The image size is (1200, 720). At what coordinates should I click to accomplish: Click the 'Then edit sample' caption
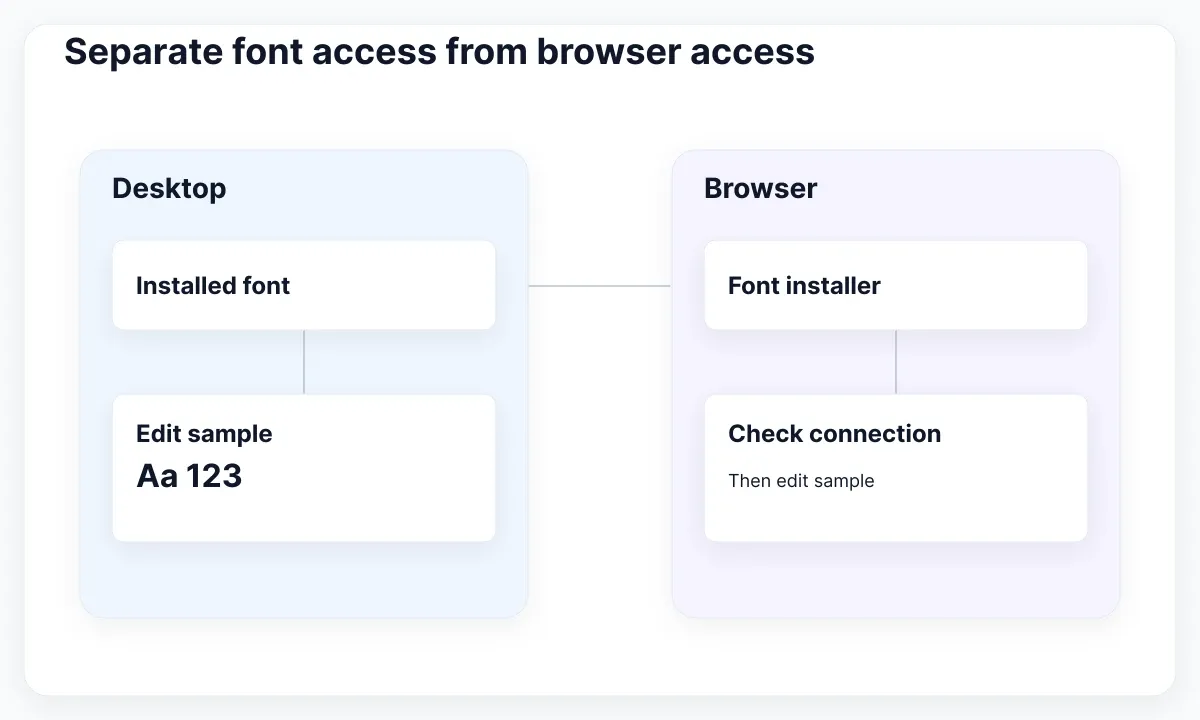[x=801, y=481]
